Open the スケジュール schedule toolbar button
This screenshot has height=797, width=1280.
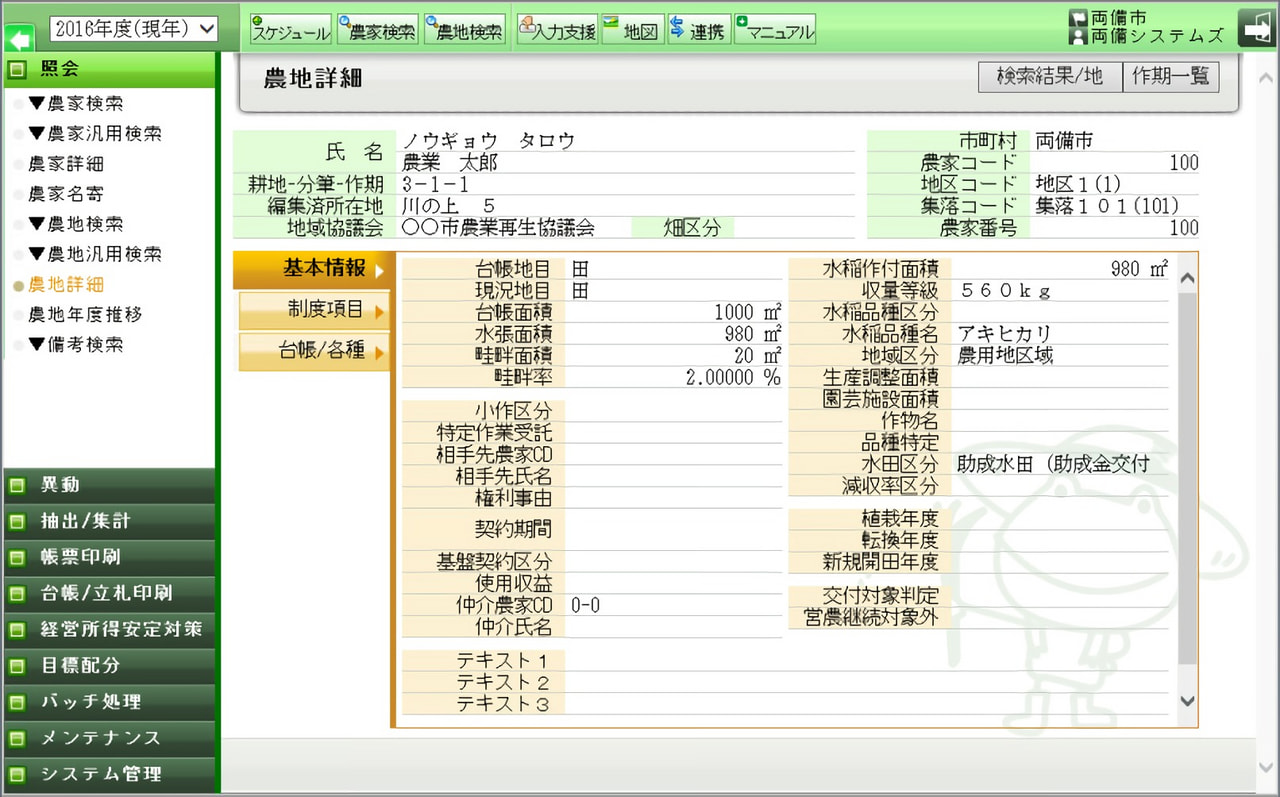click(x=290, y=30)
